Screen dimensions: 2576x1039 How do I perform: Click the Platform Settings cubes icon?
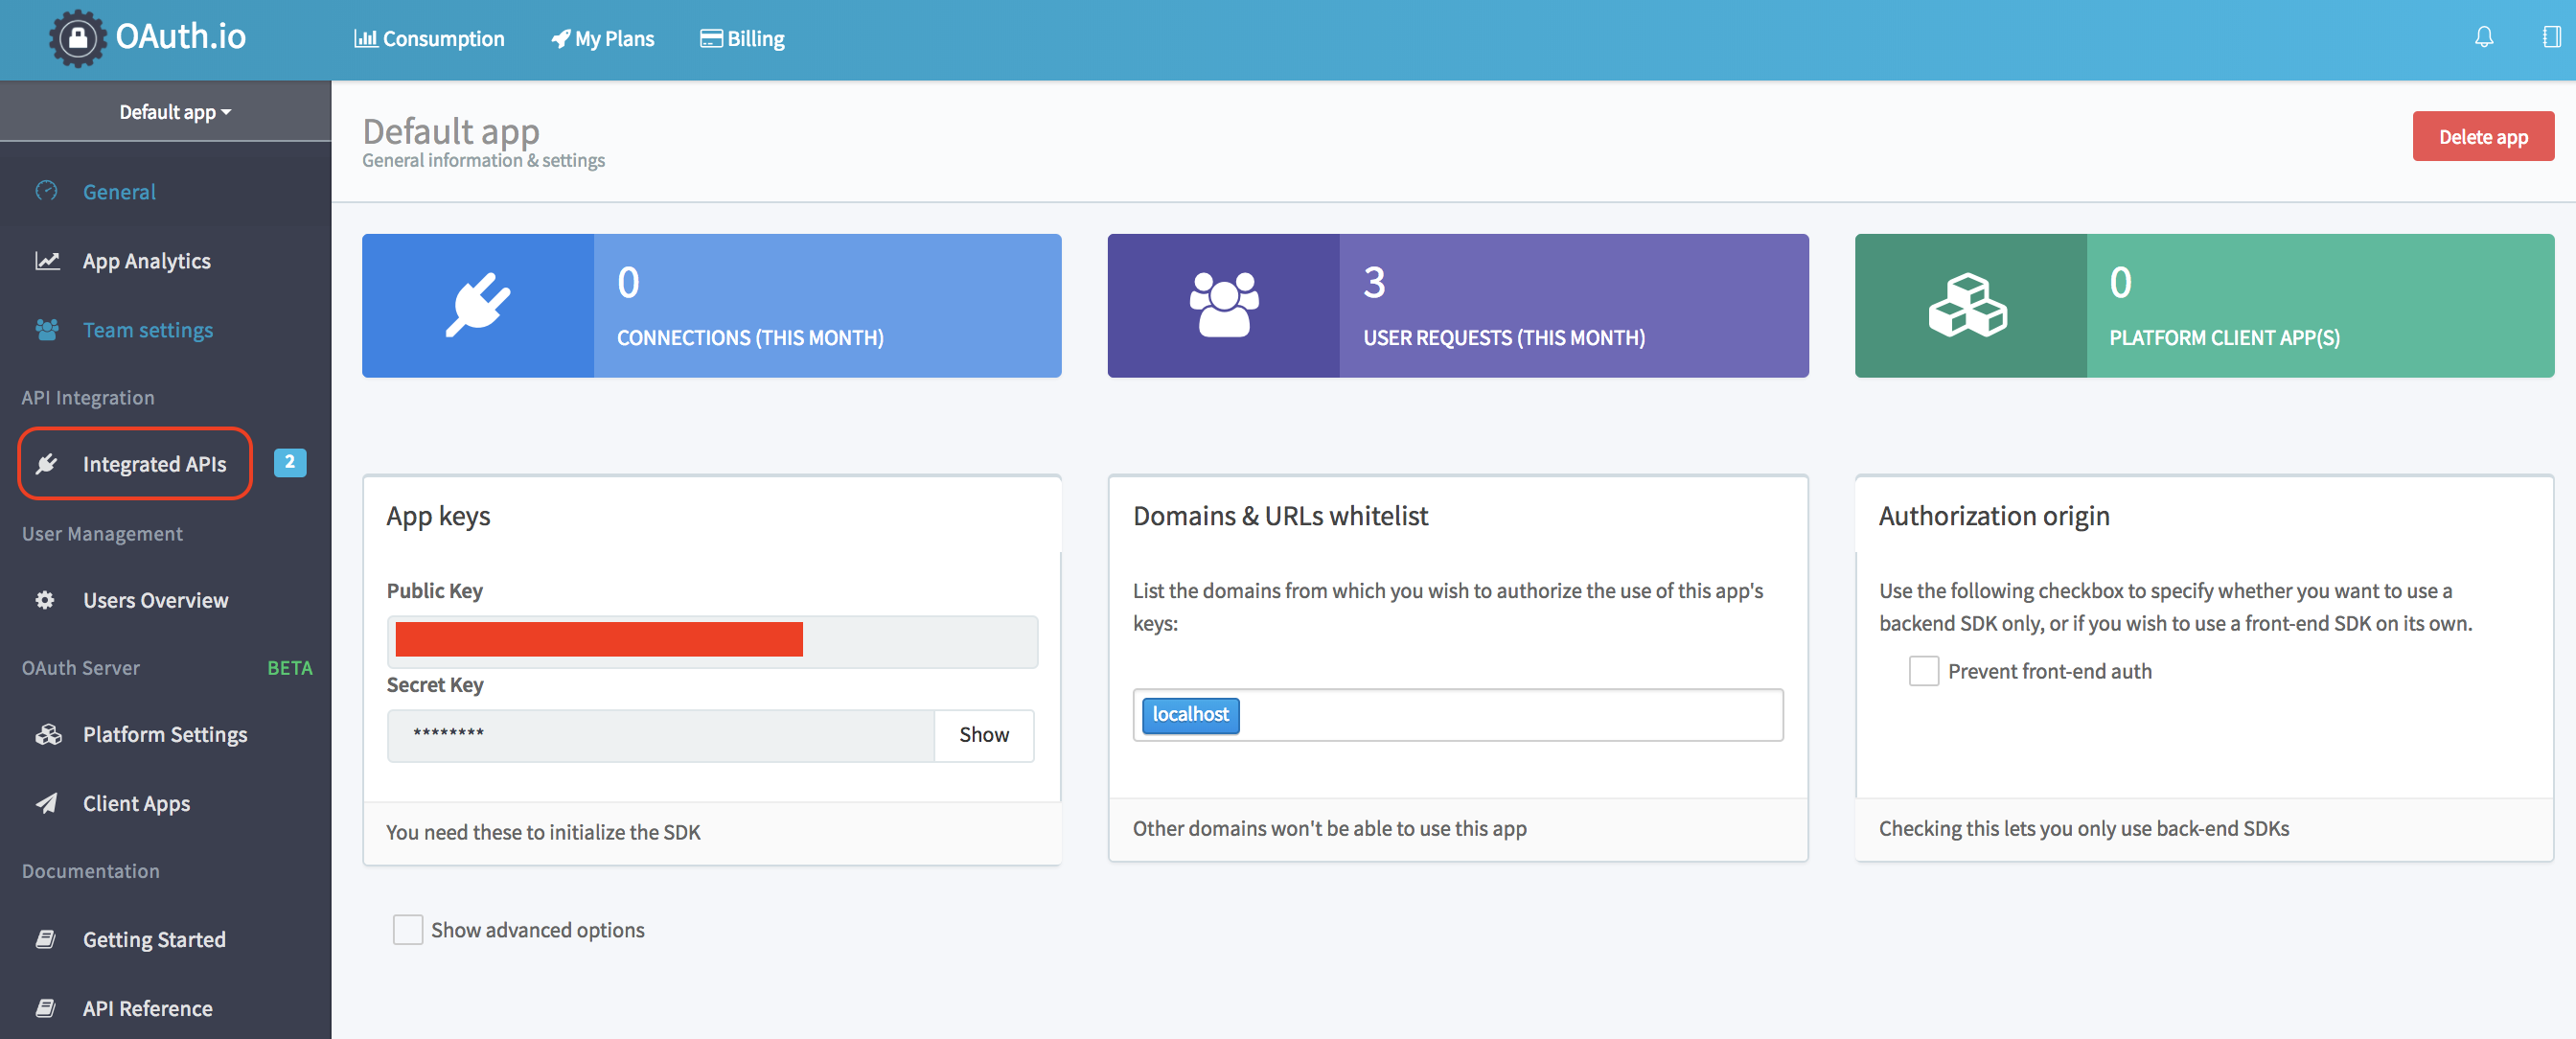click(48, 735)
